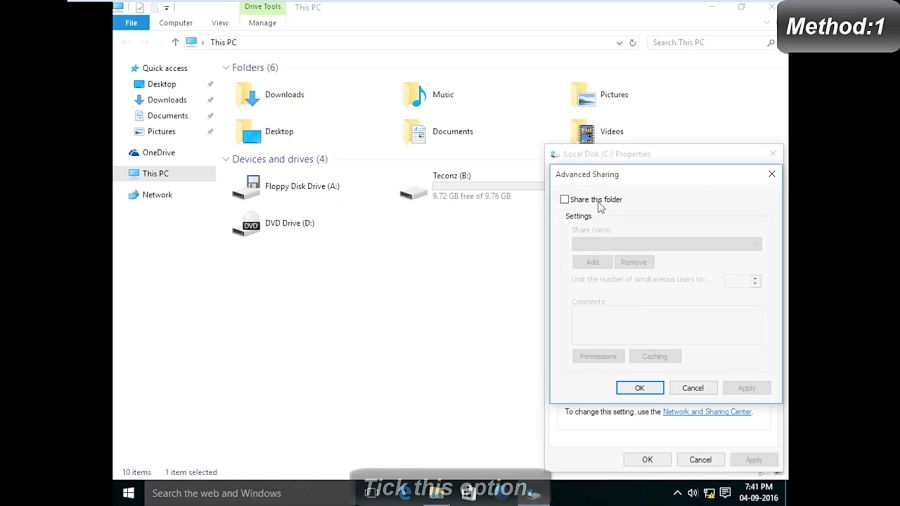Image resolution: width=900 pixels, height=506 pixels.
Task: Collapse the Folders (6) group
Action: (x=226, y=68)
